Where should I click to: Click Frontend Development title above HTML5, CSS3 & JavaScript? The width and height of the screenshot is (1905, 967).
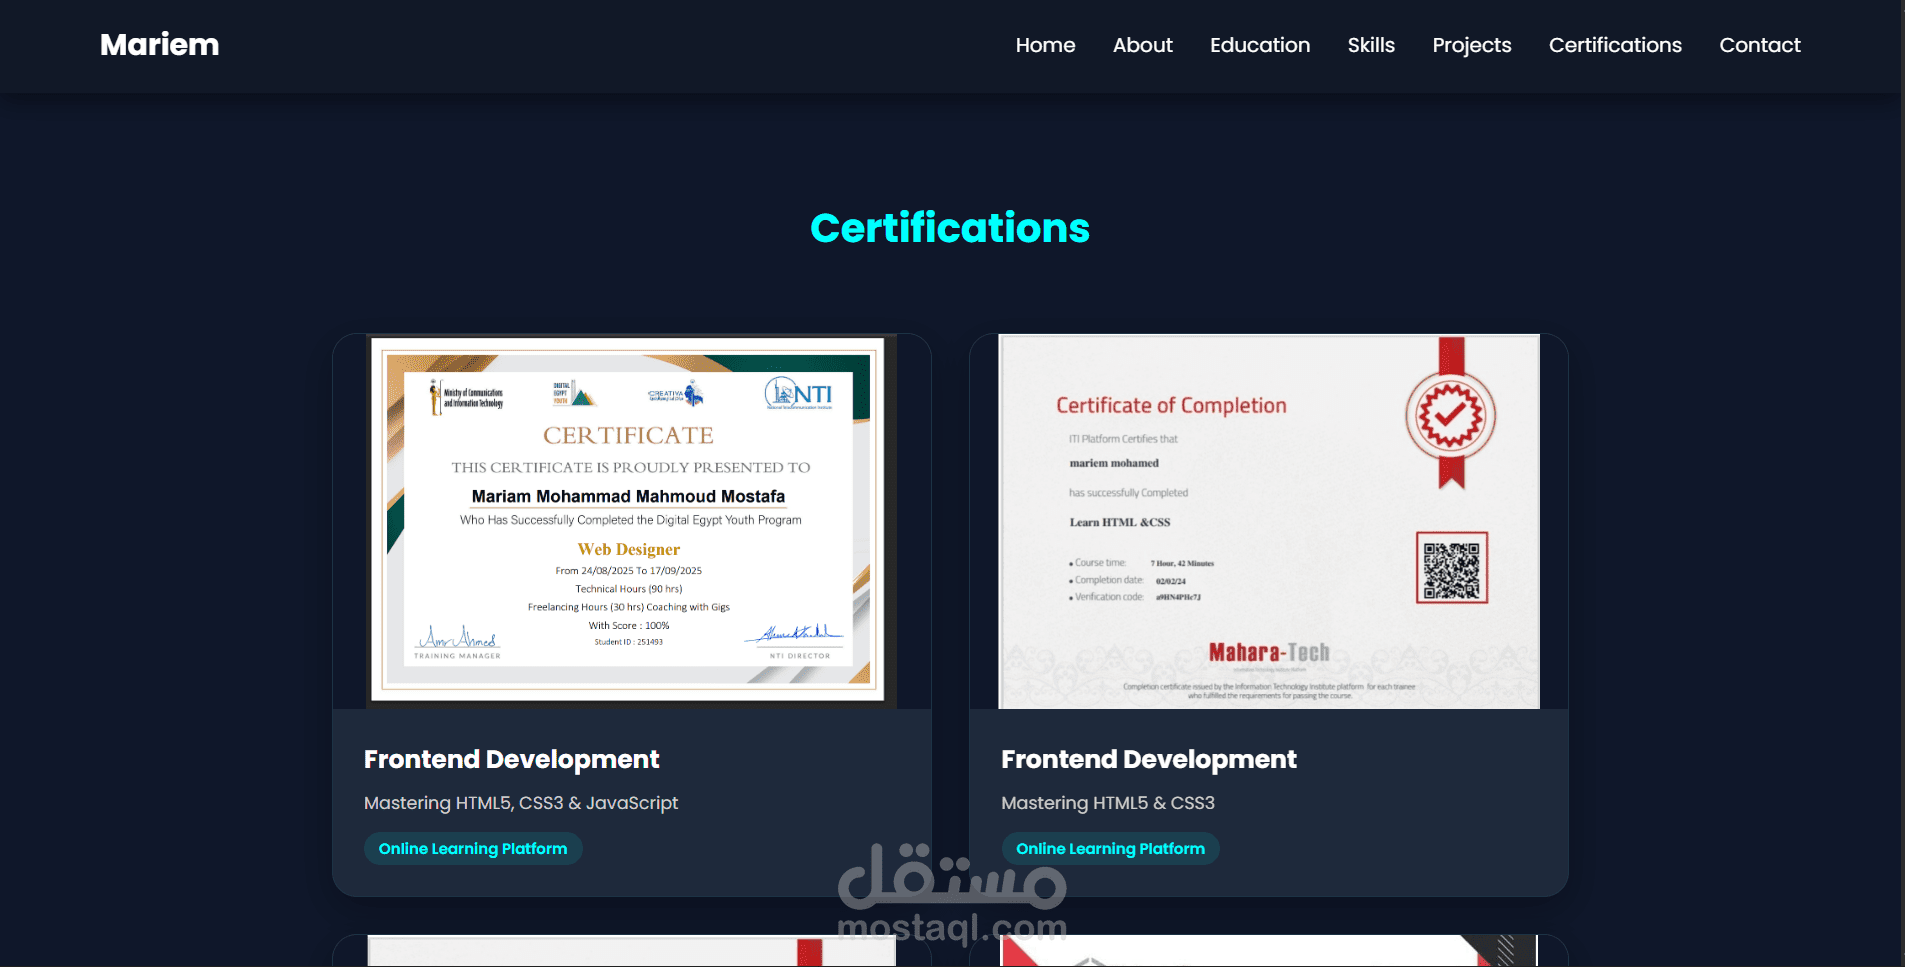(x=511, y=759)
